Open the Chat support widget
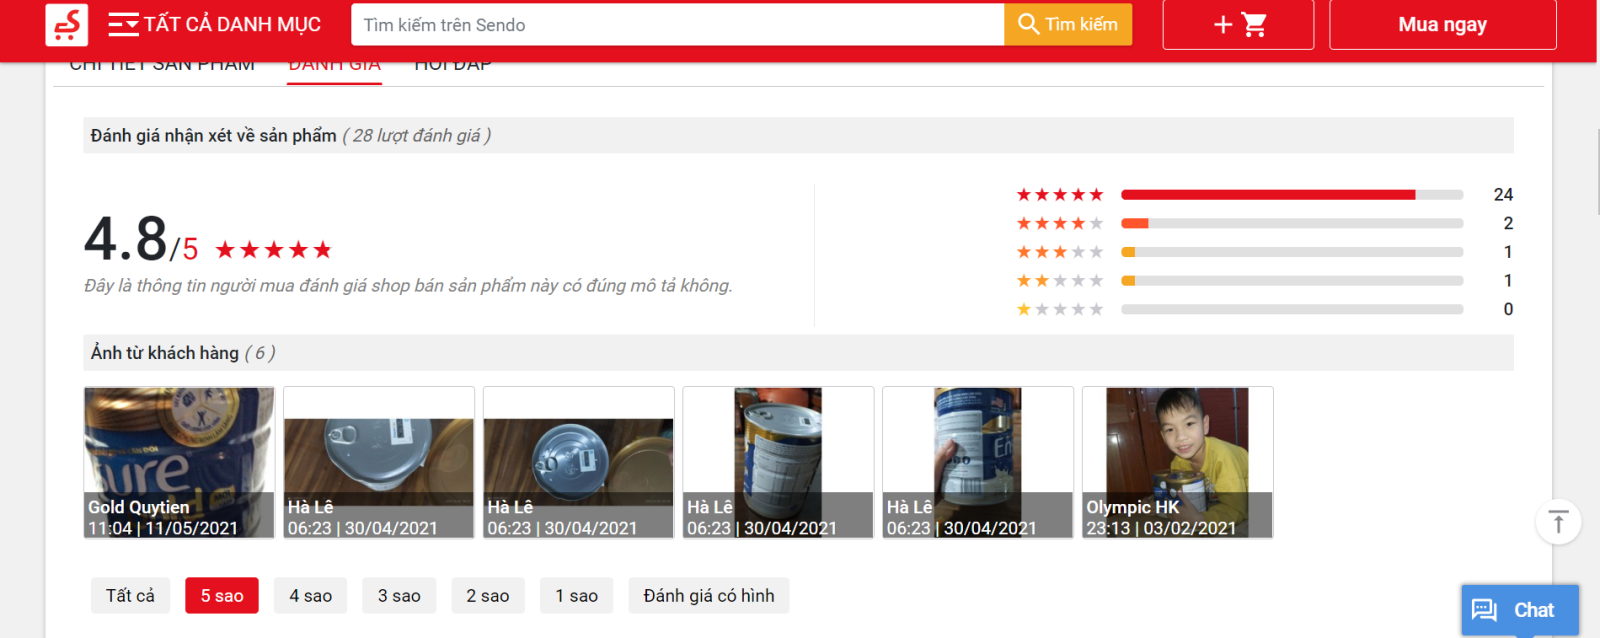 (x=1519, y=610)
